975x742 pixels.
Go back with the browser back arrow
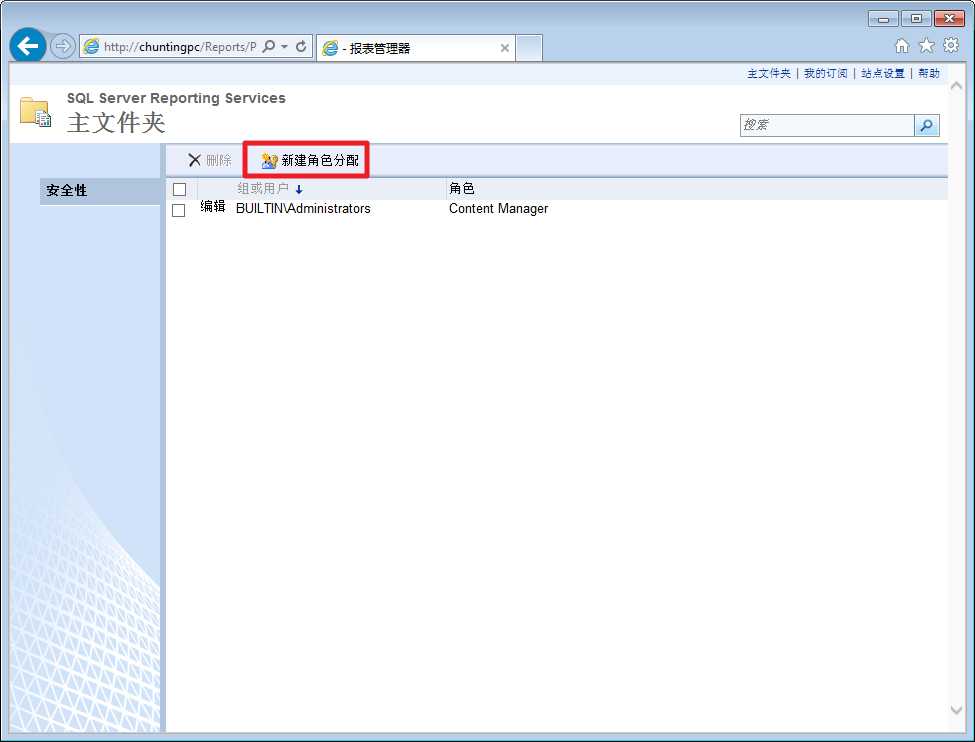[x=27, y=45]
